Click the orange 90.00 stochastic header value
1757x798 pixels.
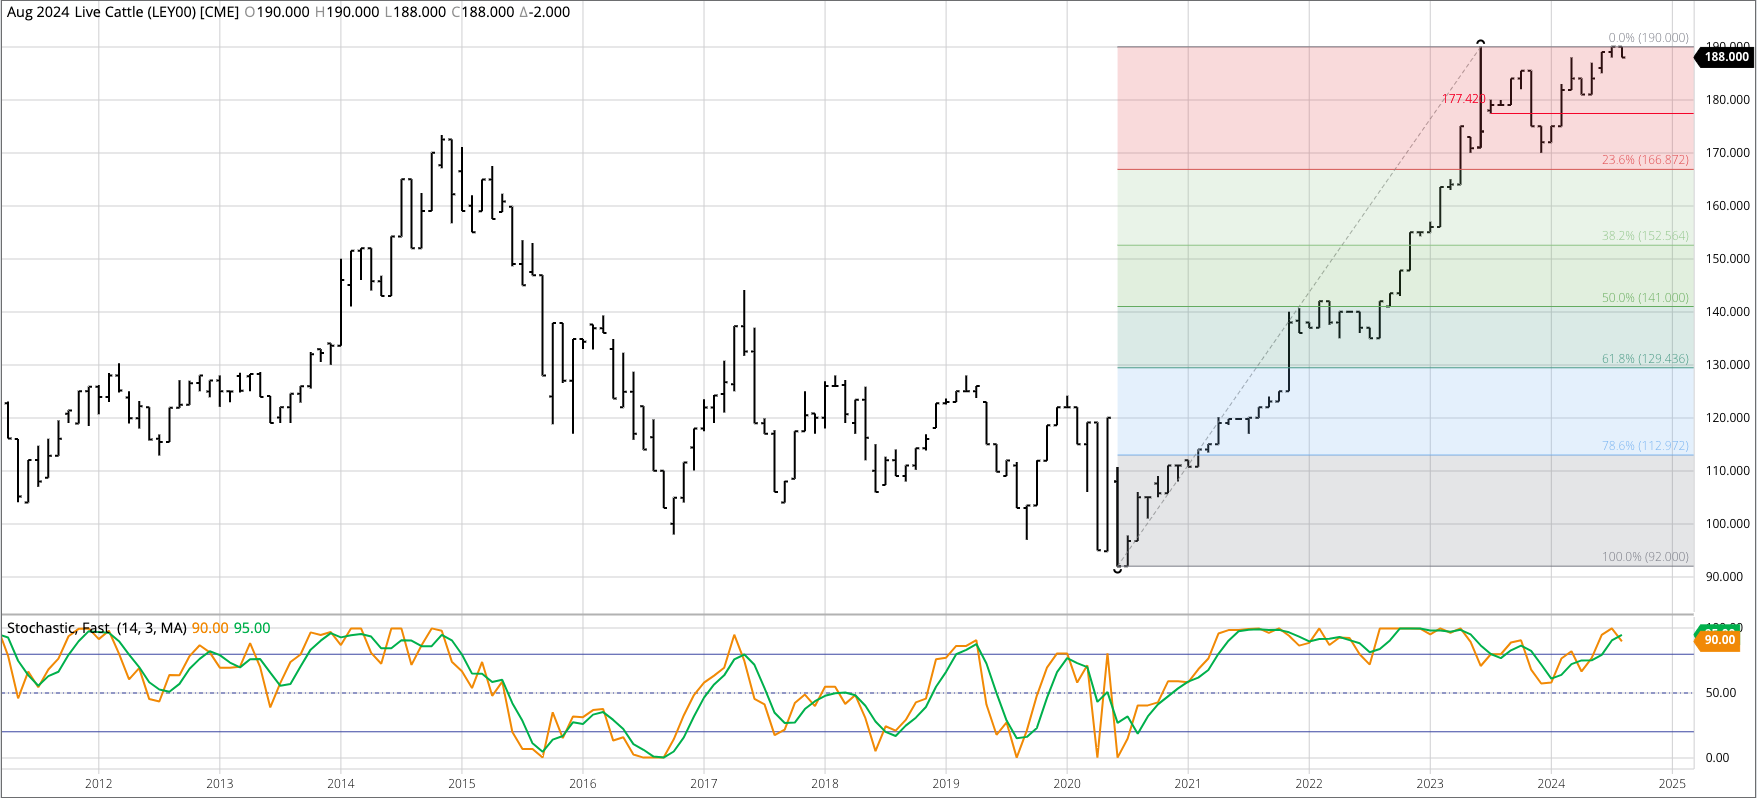210,628
